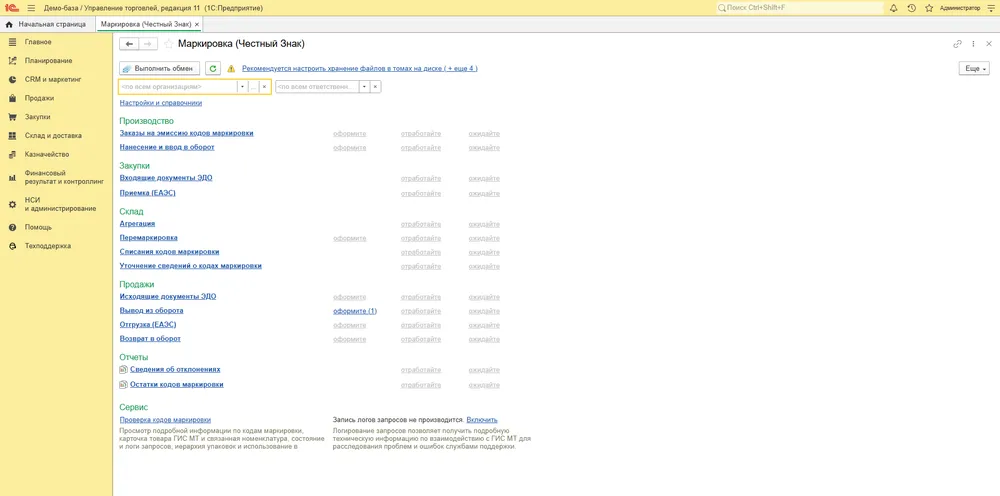Open Настройки и справочники link
The image size is (1000, 496).
[x=161, y=103]
